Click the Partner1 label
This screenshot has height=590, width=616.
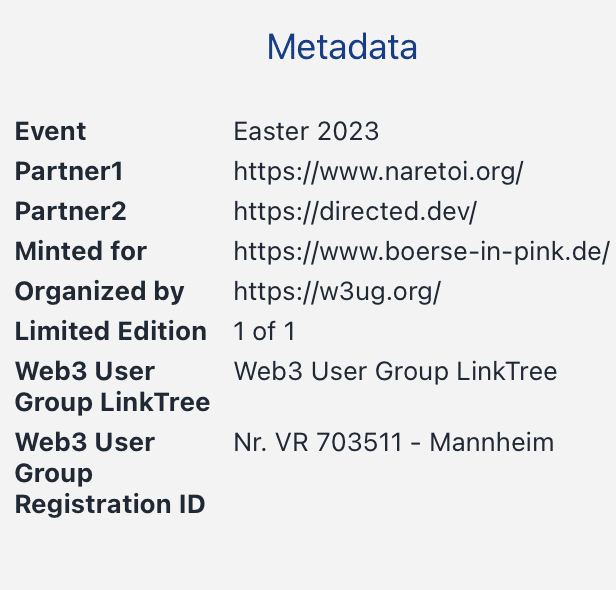click(69, 172)
